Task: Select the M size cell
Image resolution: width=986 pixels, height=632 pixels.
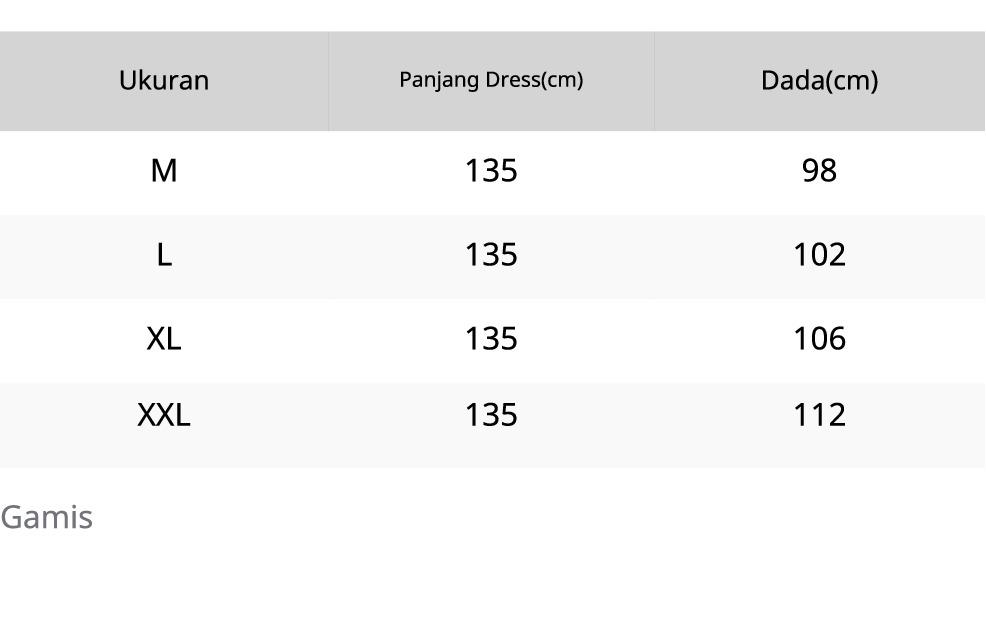Action: (x=164, y=171)
